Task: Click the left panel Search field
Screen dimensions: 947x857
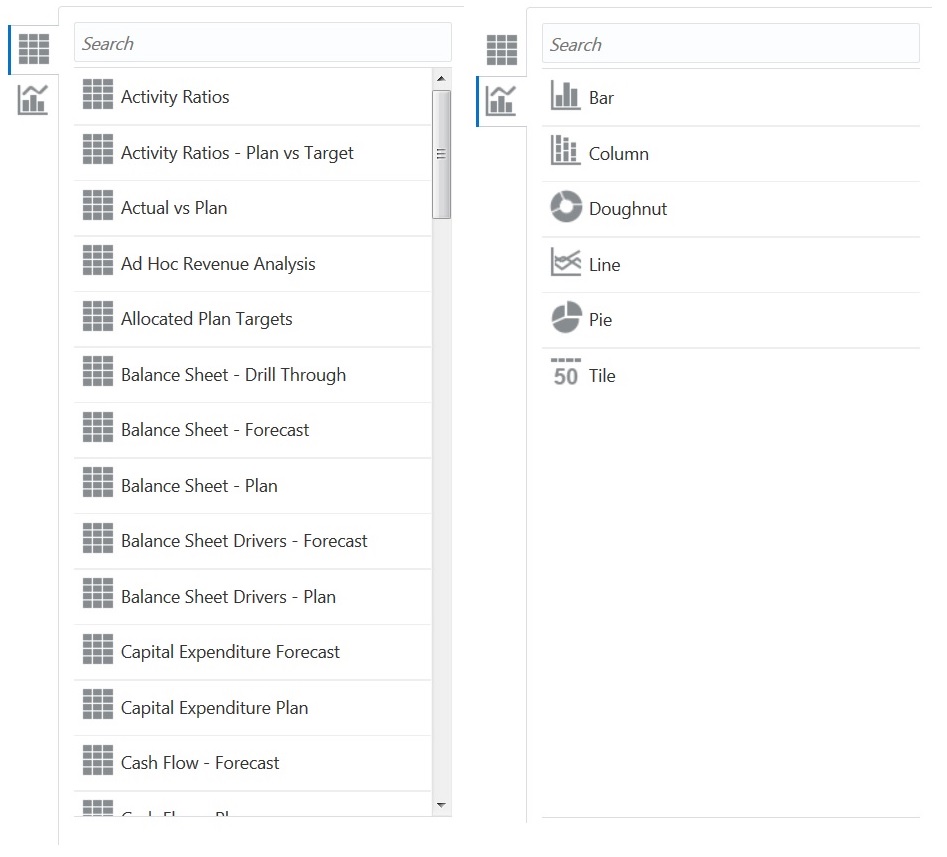Action: click(262, 43)
